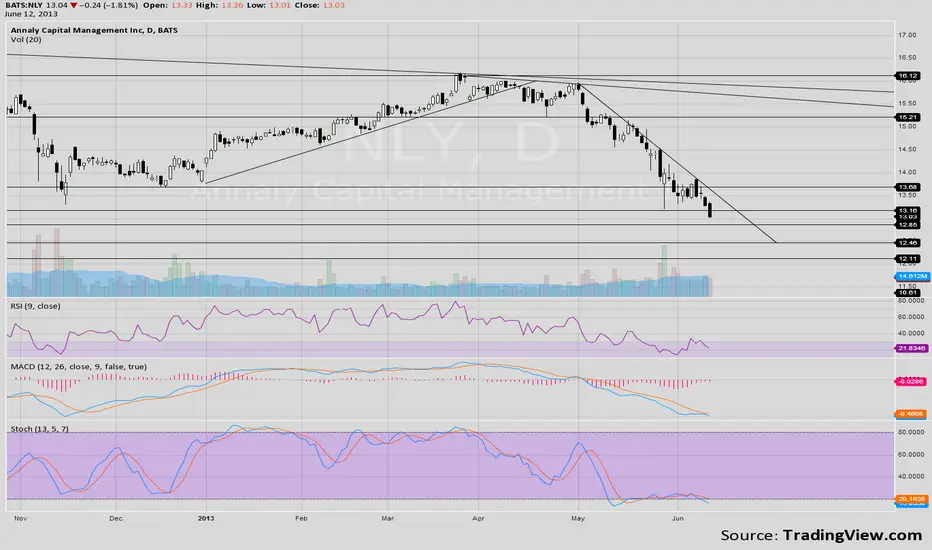Click the Open: 13.33 value
Image resolution: width=932 pixels, height=550 pixels.
coord(168,5)
